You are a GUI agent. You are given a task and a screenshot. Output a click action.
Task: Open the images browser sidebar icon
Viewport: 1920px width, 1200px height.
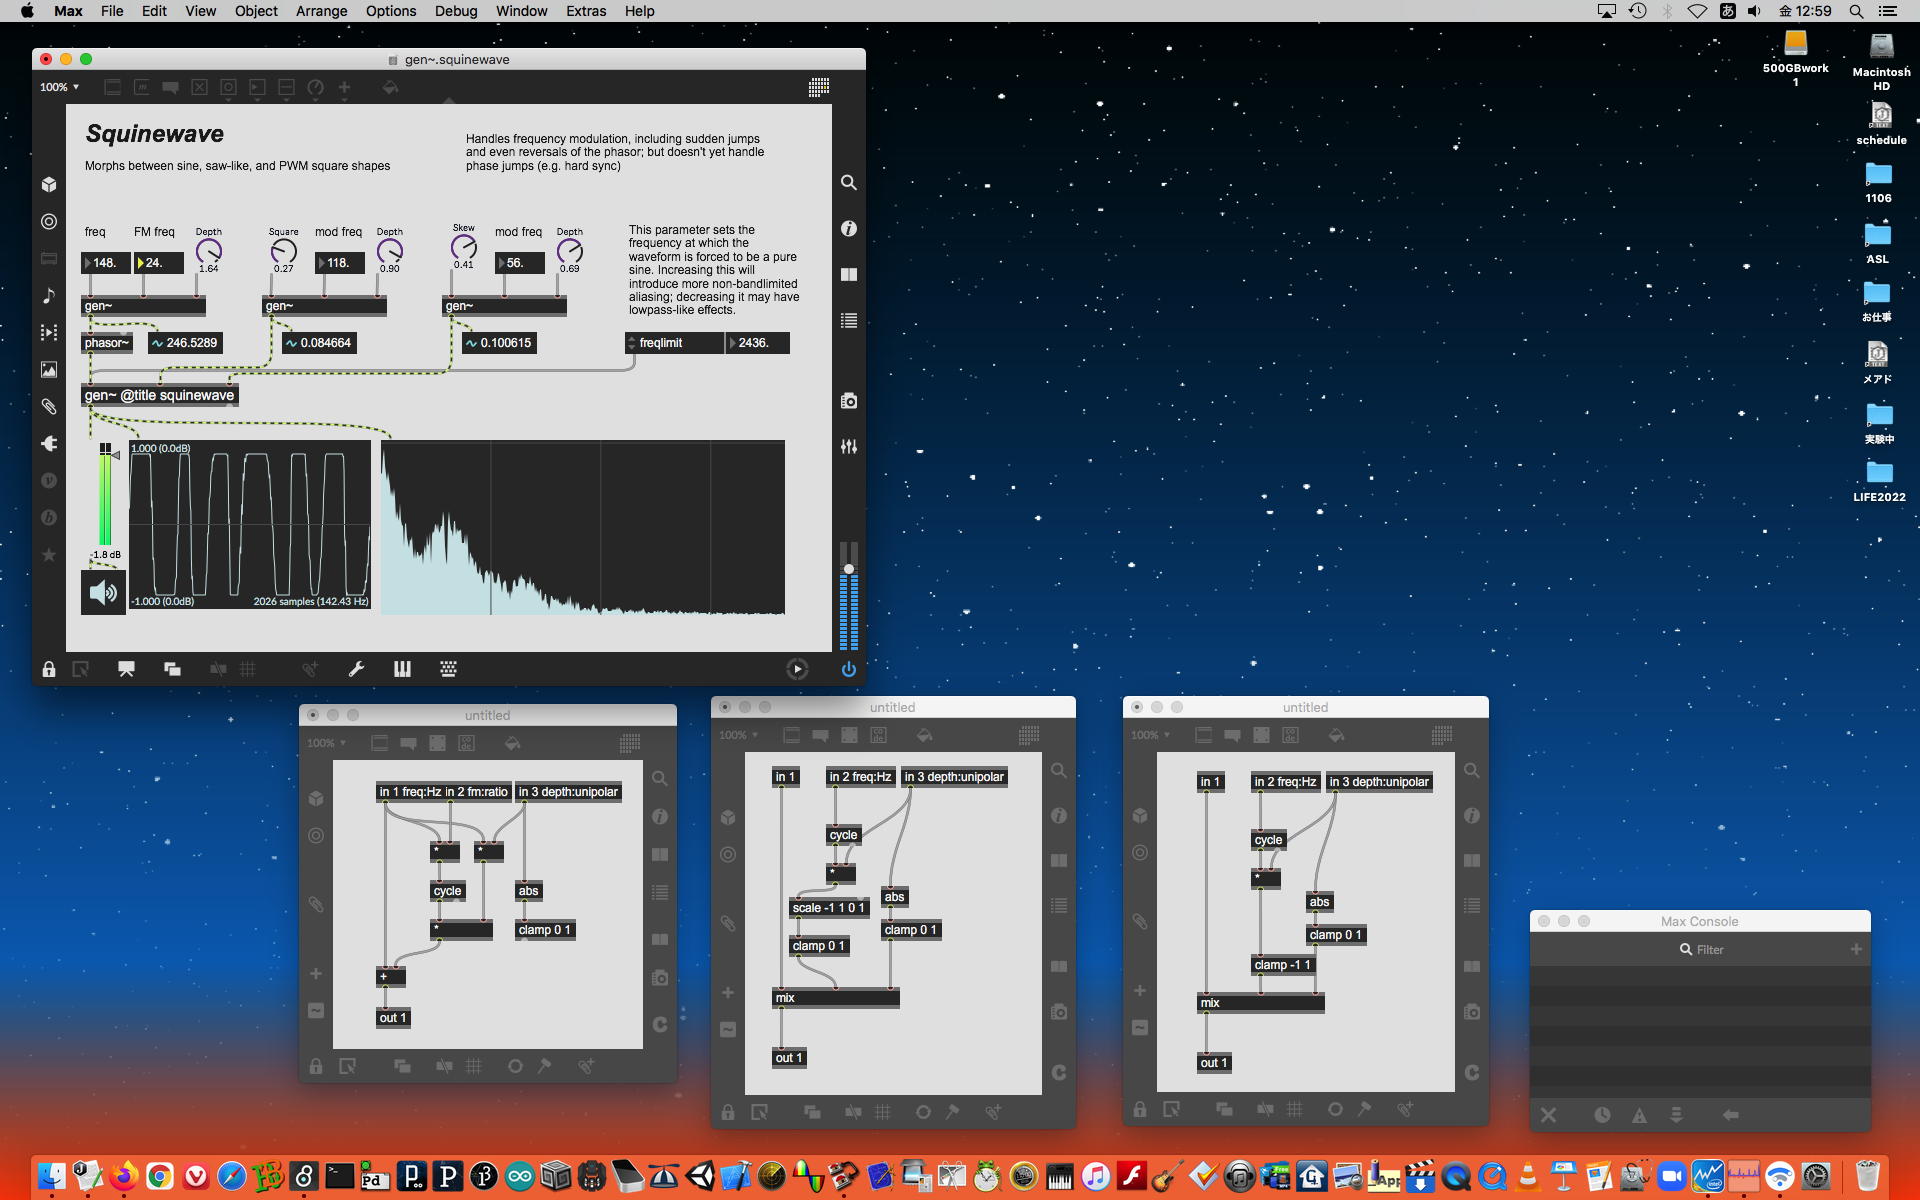[49, 369]
